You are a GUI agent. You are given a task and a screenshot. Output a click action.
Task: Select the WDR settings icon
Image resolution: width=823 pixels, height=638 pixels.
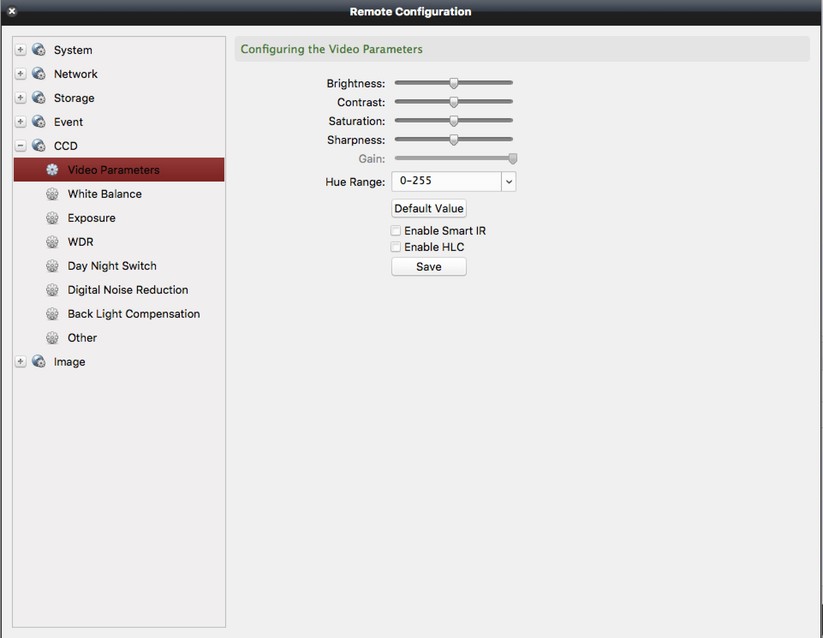click(x=52, y=241)
